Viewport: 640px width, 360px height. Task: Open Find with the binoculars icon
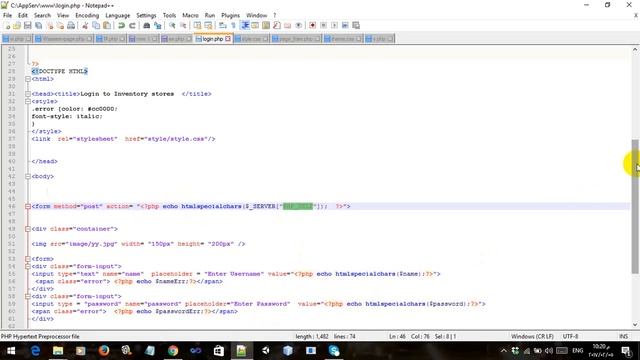[147, 25]
